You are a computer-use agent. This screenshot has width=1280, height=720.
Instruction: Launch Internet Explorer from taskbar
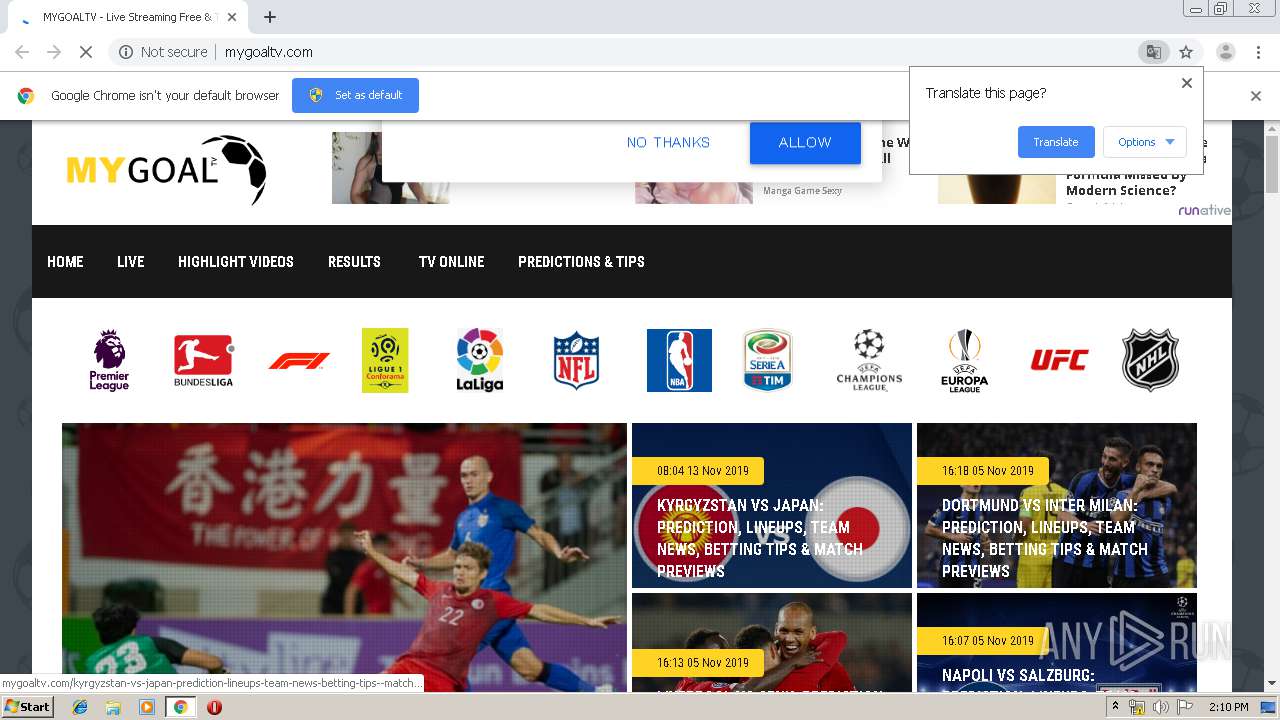point(80,707)
